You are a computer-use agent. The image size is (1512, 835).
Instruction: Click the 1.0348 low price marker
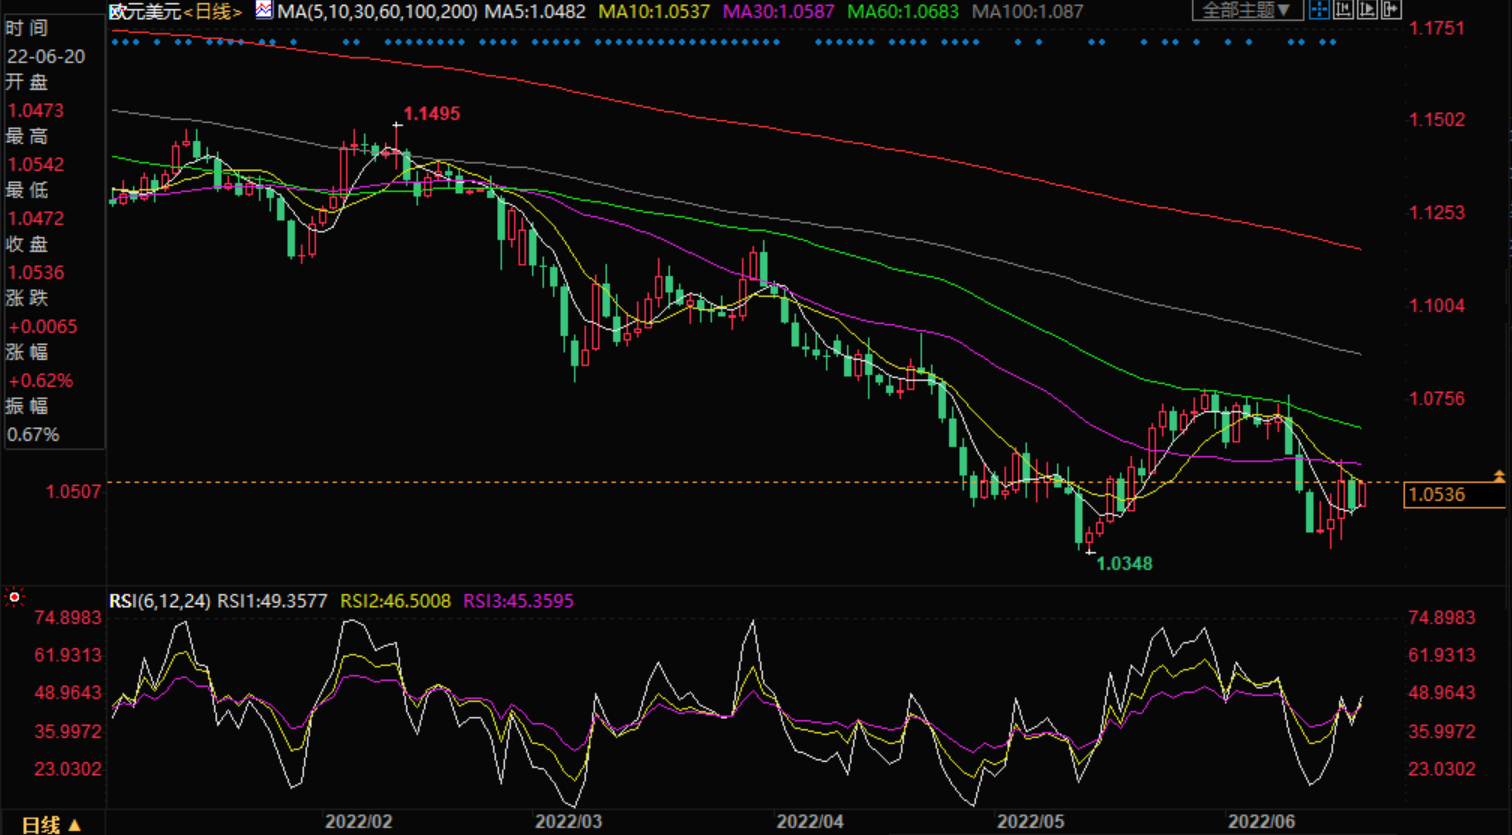[x=1124, y=564]
